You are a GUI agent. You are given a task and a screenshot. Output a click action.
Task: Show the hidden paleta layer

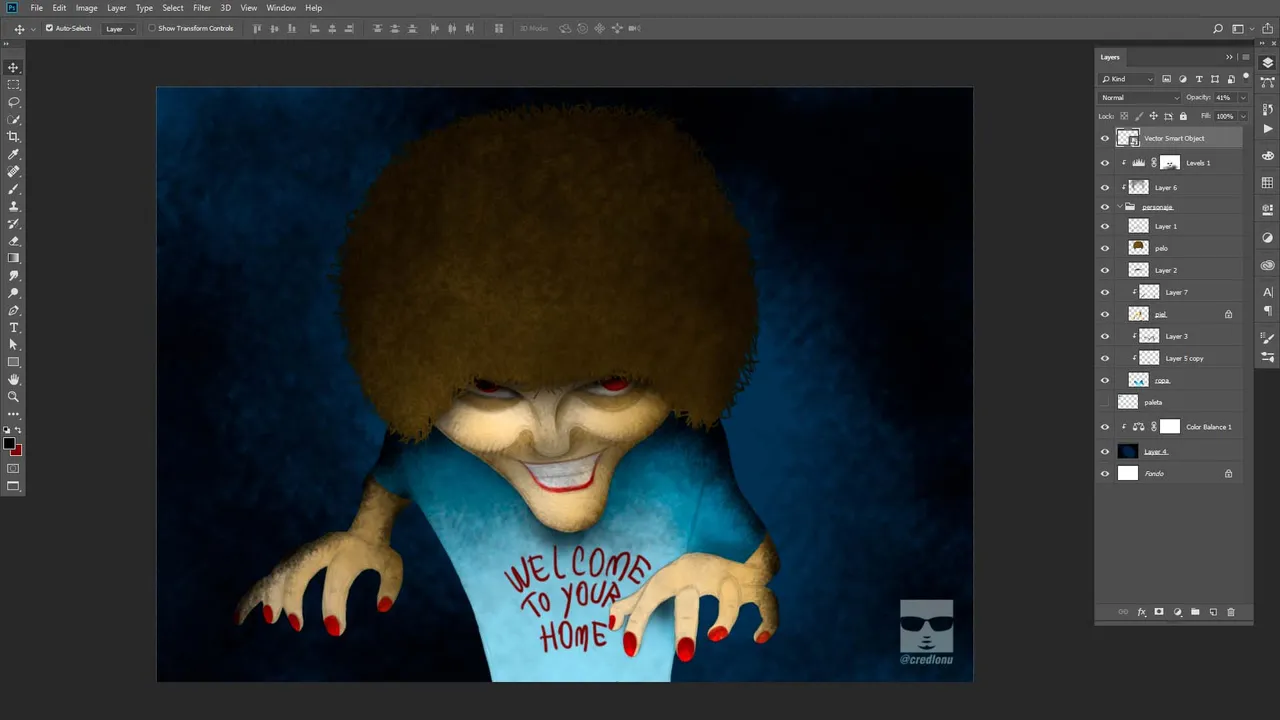(1105, 402)
